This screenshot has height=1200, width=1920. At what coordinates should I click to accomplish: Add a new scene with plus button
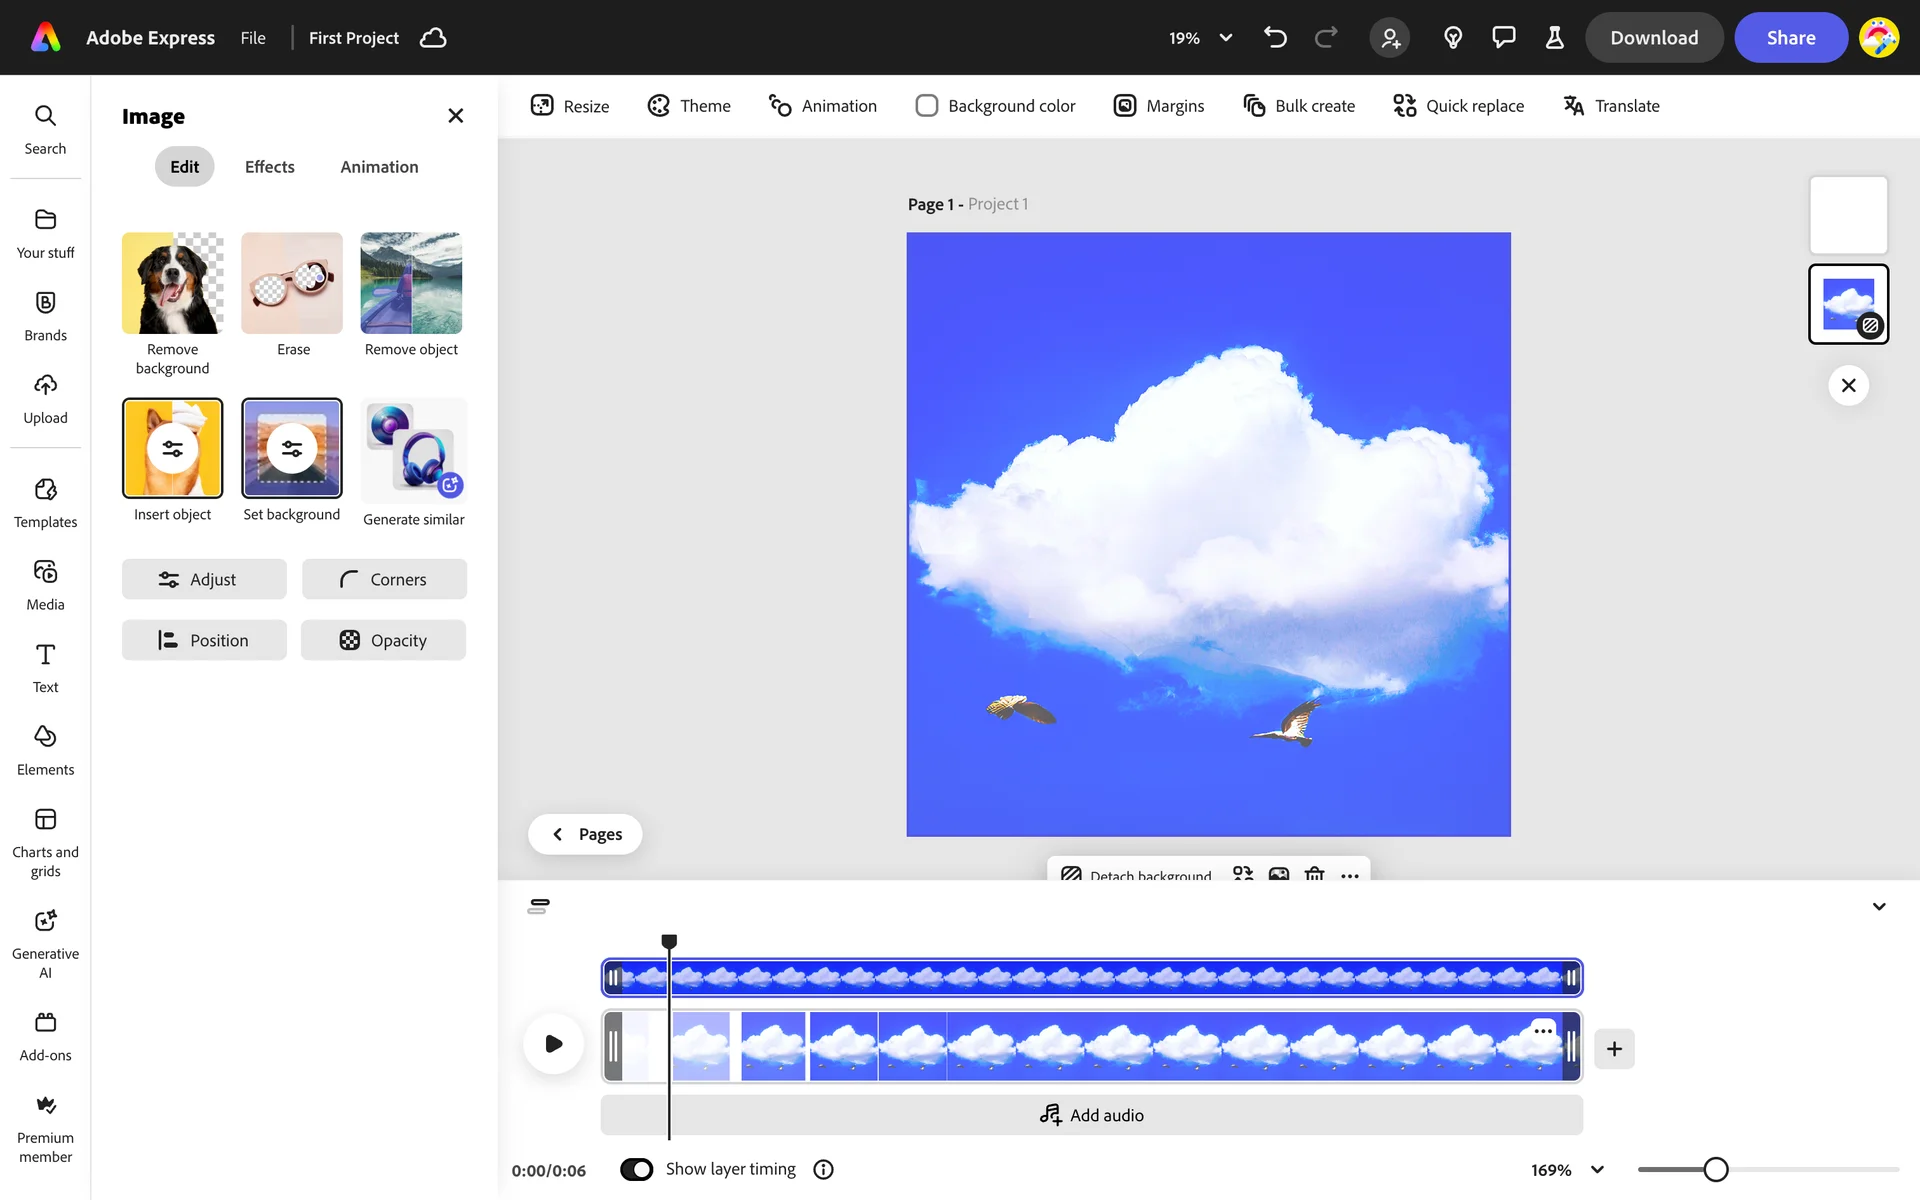point(1614,1049)
